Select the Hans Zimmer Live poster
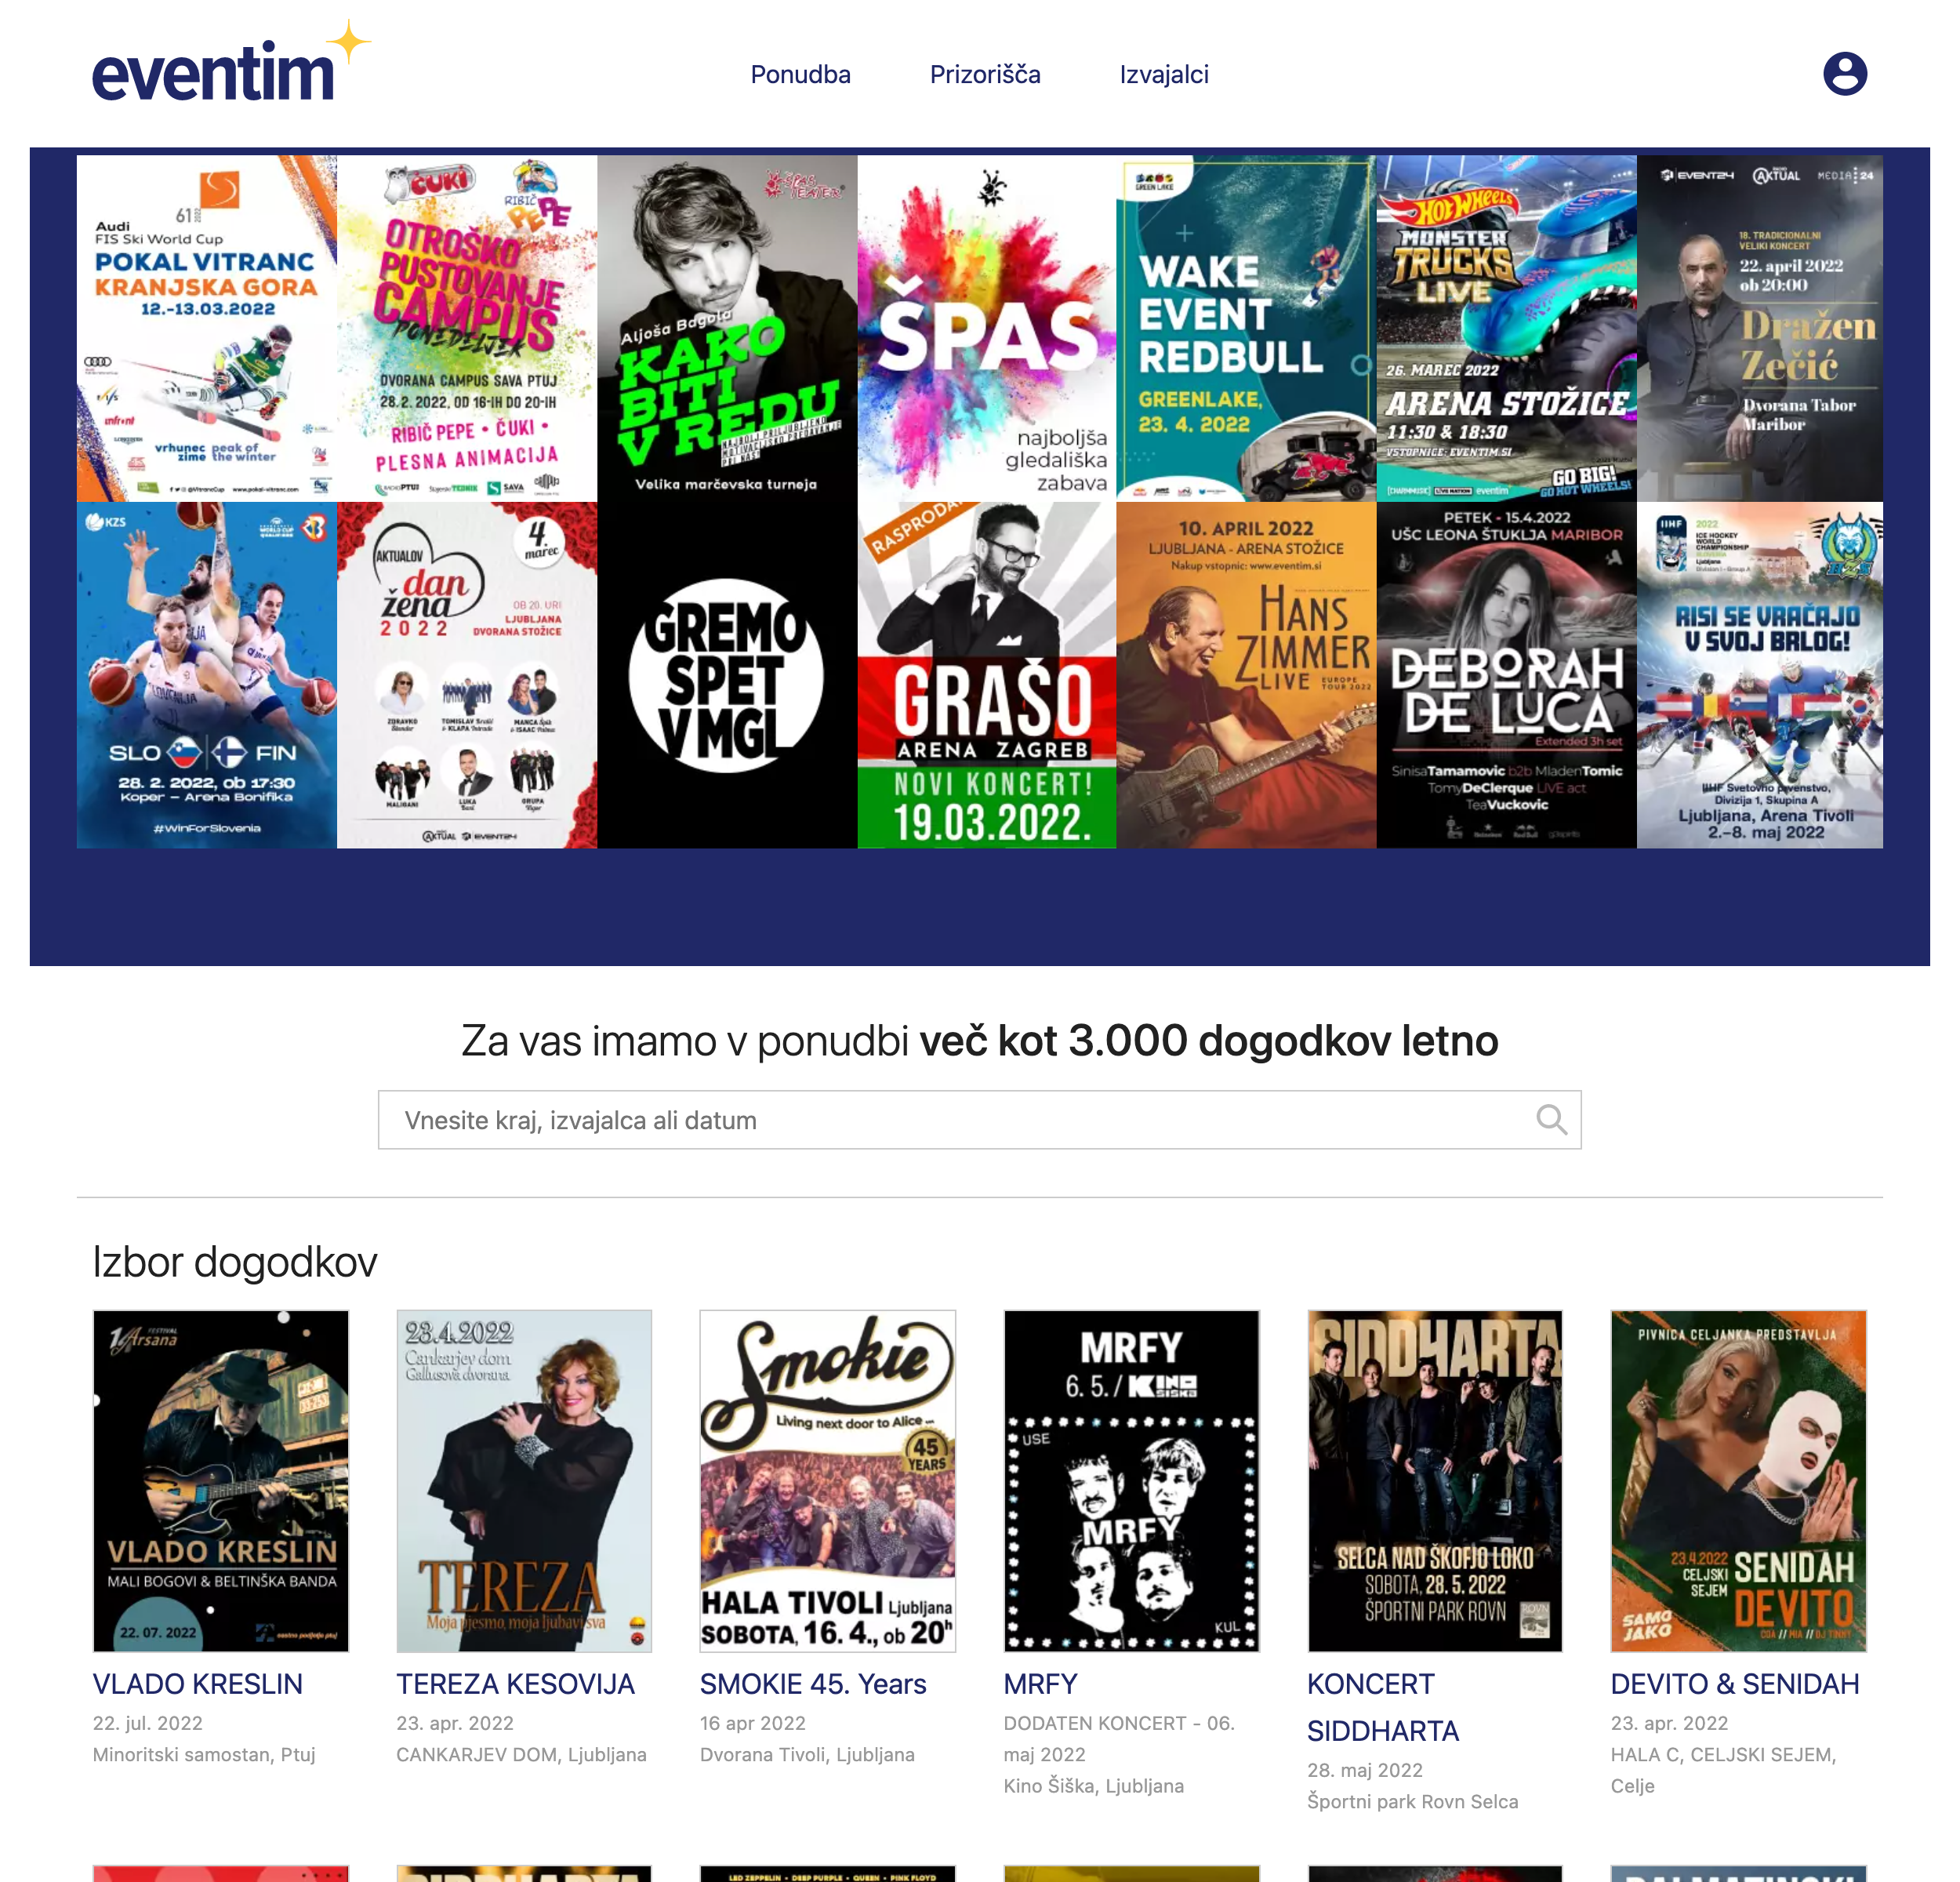 1246,675
